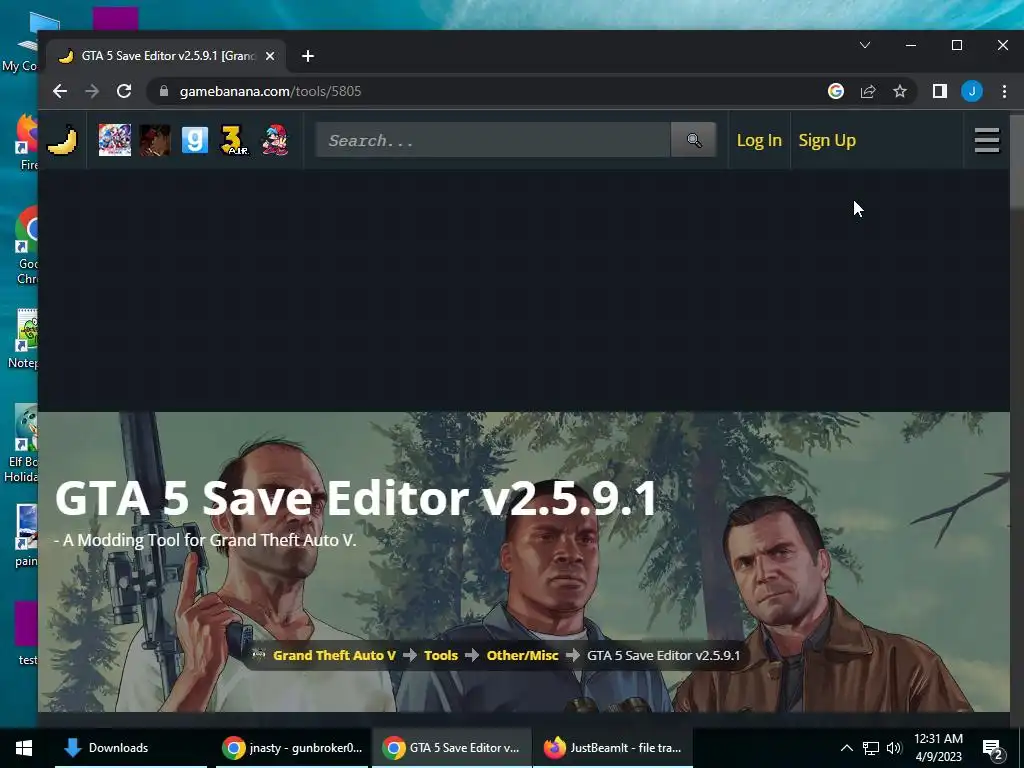Go back with the browser back arrow
The height and width of the screenshot is (768, 1024).
point(60,91)
